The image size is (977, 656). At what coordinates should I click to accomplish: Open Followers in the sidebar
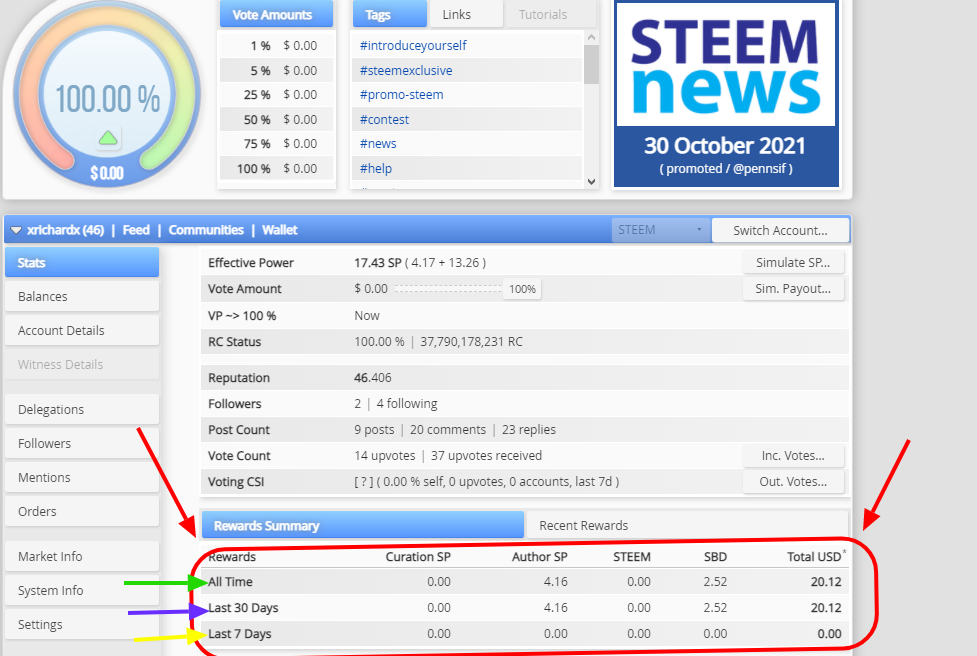coord(82,444)
